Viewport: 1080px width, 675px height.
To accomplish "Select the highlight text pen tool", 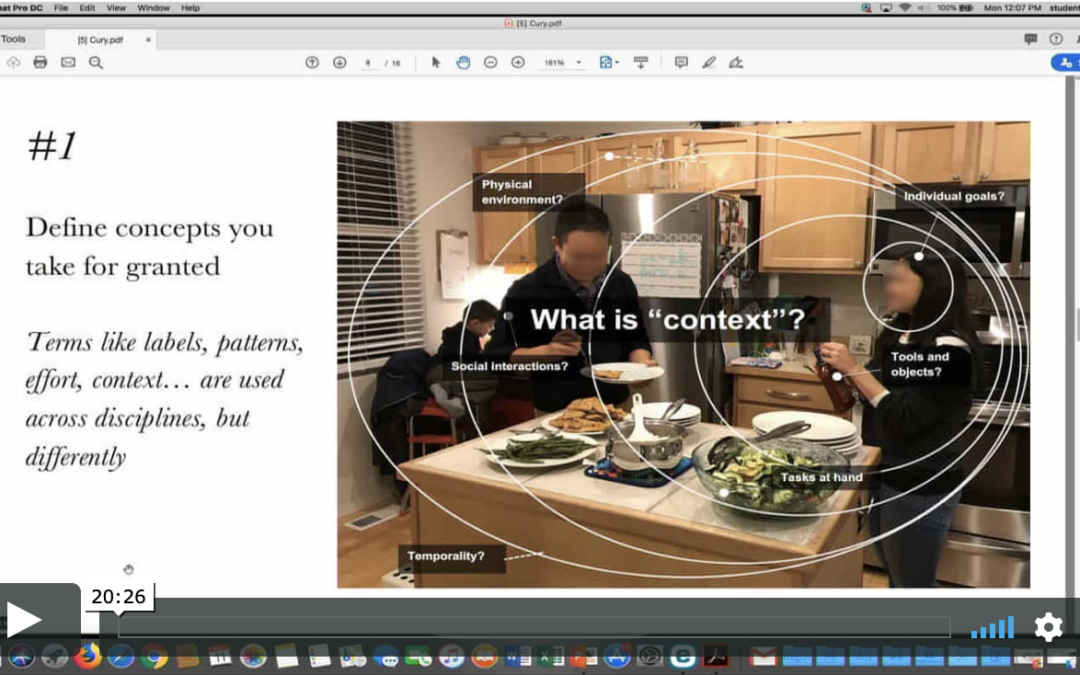I will click(709, 63).
